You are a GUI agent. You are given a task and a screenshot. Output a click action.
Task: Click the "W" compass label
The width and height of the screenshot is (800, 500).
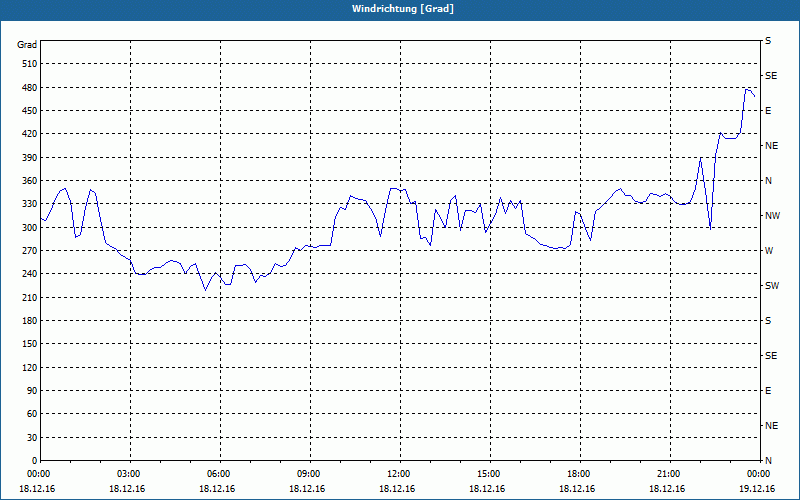(769, 251)
